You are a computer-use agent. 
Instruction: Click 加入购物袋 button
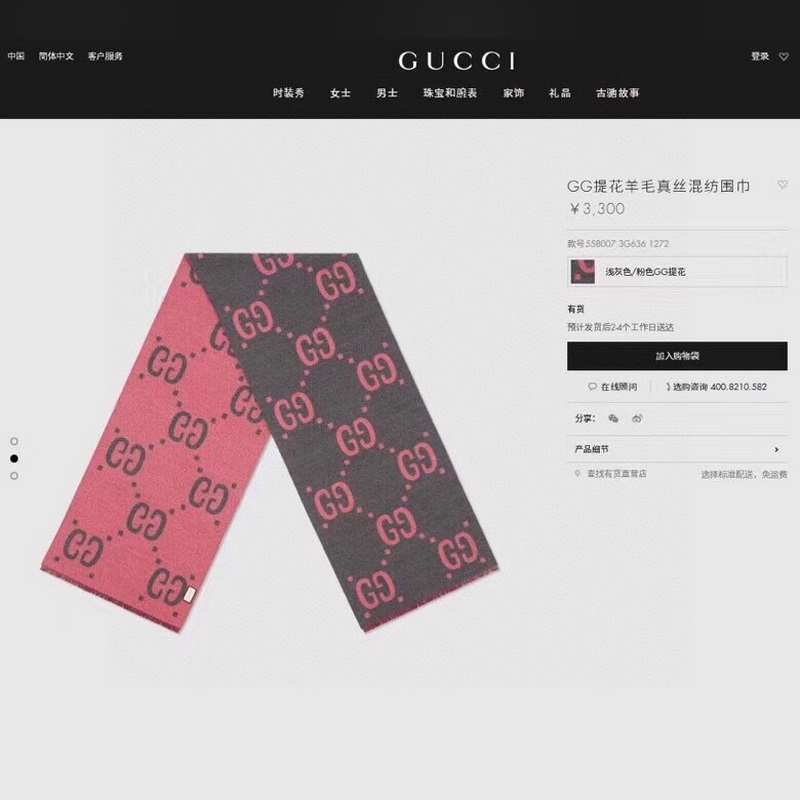[677, 356]
